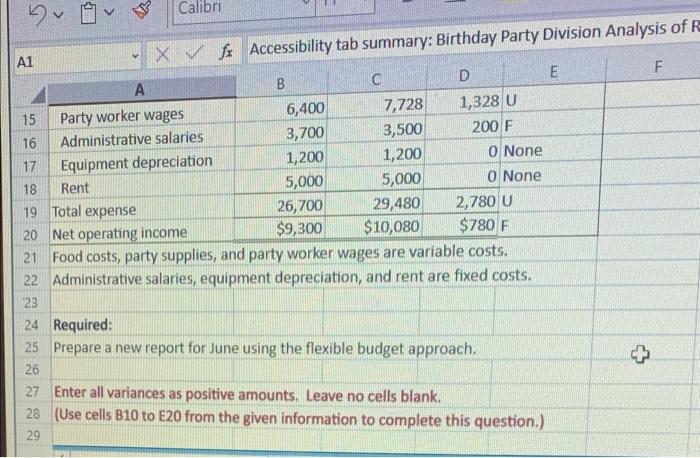Click the bold 'Required:' cell

83,325
